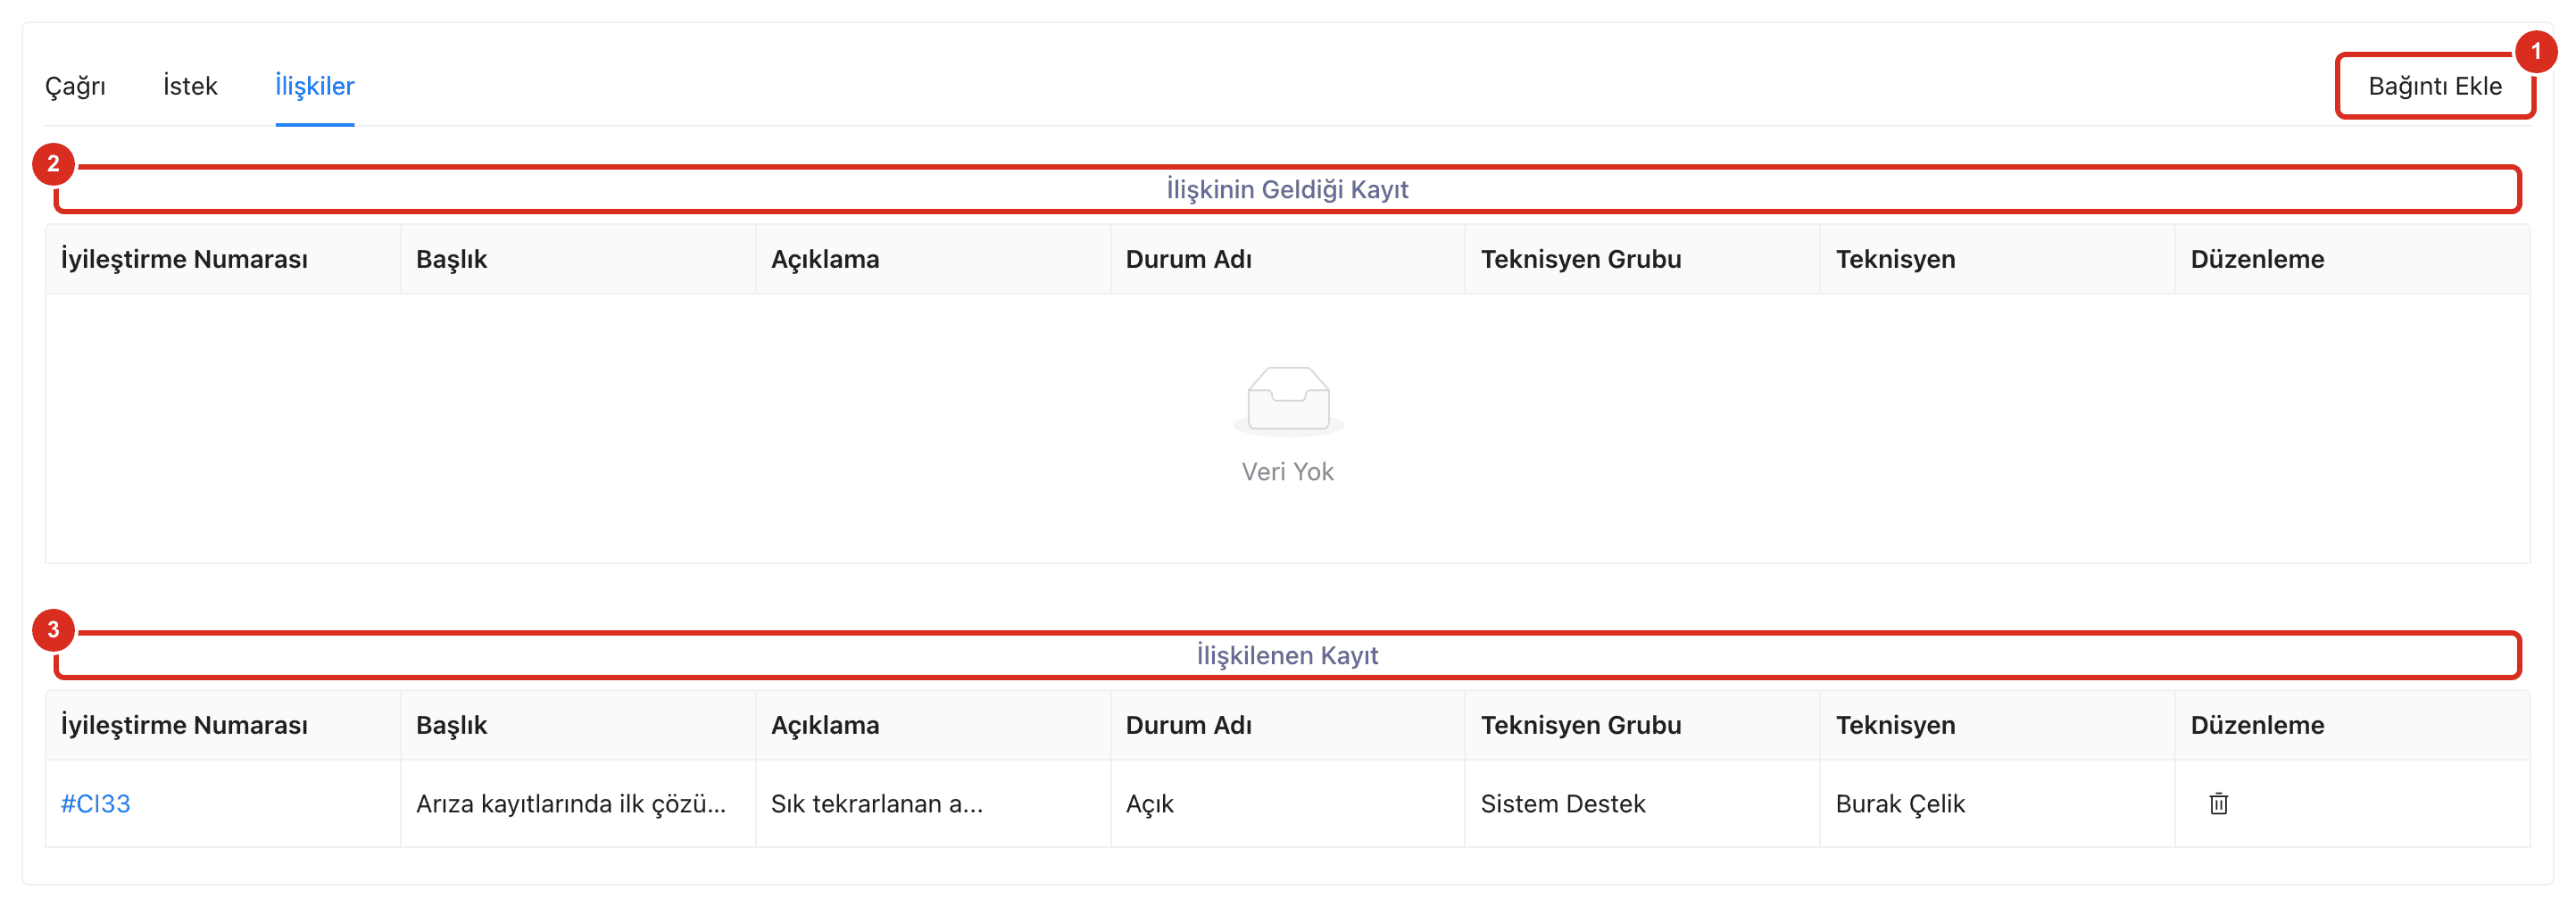The width and height of the screenshot is (2576, 907).
Task: Delete the #CI33 related record with trash icon
Action: (x=2217, y=803)
